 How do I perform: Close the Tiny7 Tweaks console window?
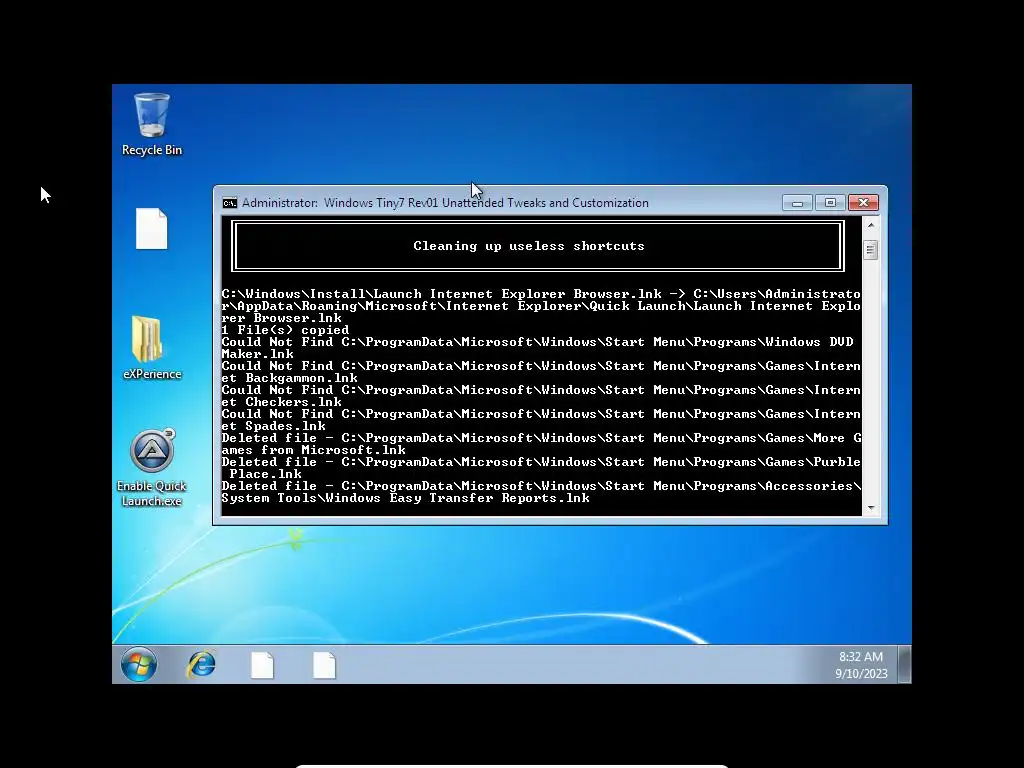pyautogui.click(x=863, y=203)
